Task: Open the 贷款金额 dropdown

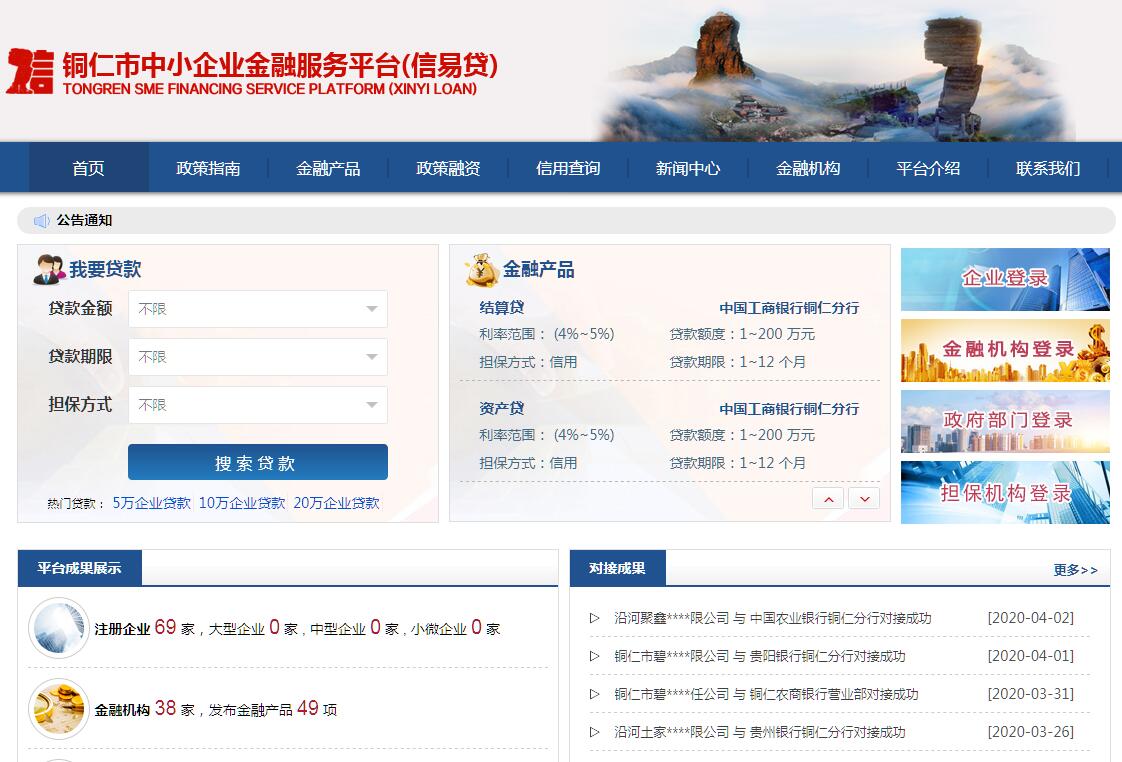Action: (257, 309)
